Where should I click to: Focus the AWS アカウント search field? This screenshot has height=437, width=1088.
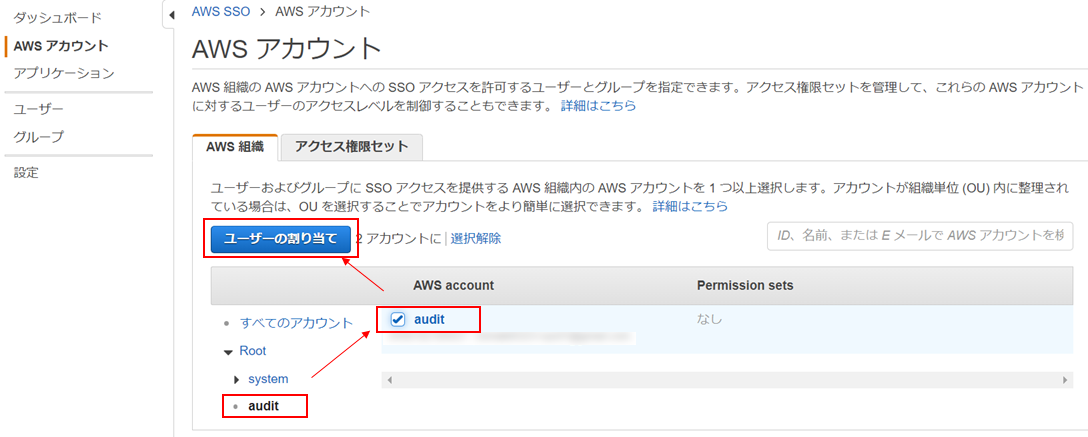click(920, 236)
